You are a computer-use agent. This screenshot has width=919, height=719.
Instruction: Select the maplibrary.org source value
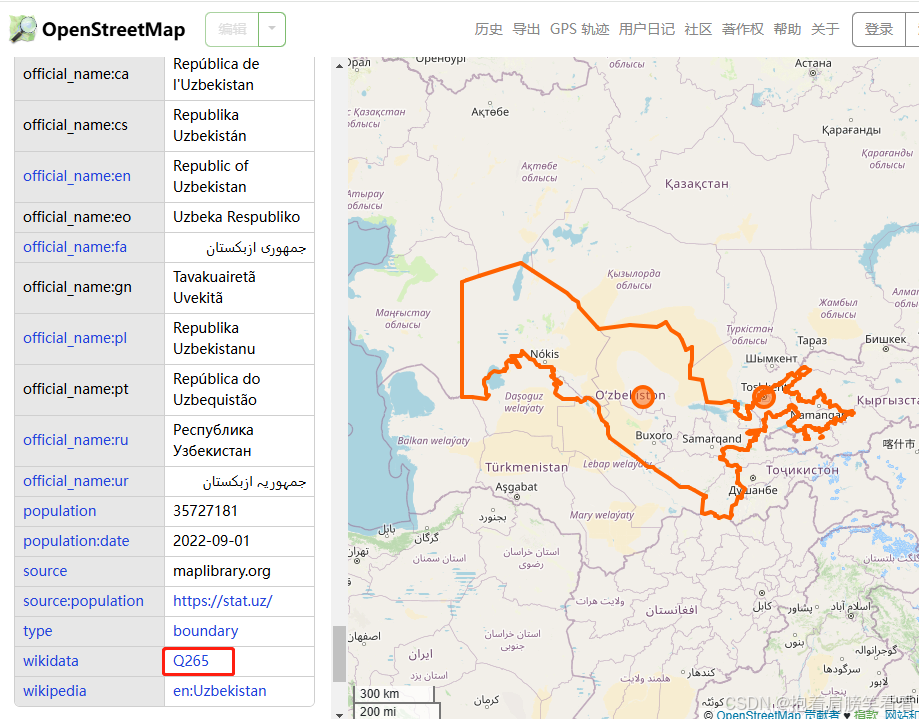tap(222, 571)
